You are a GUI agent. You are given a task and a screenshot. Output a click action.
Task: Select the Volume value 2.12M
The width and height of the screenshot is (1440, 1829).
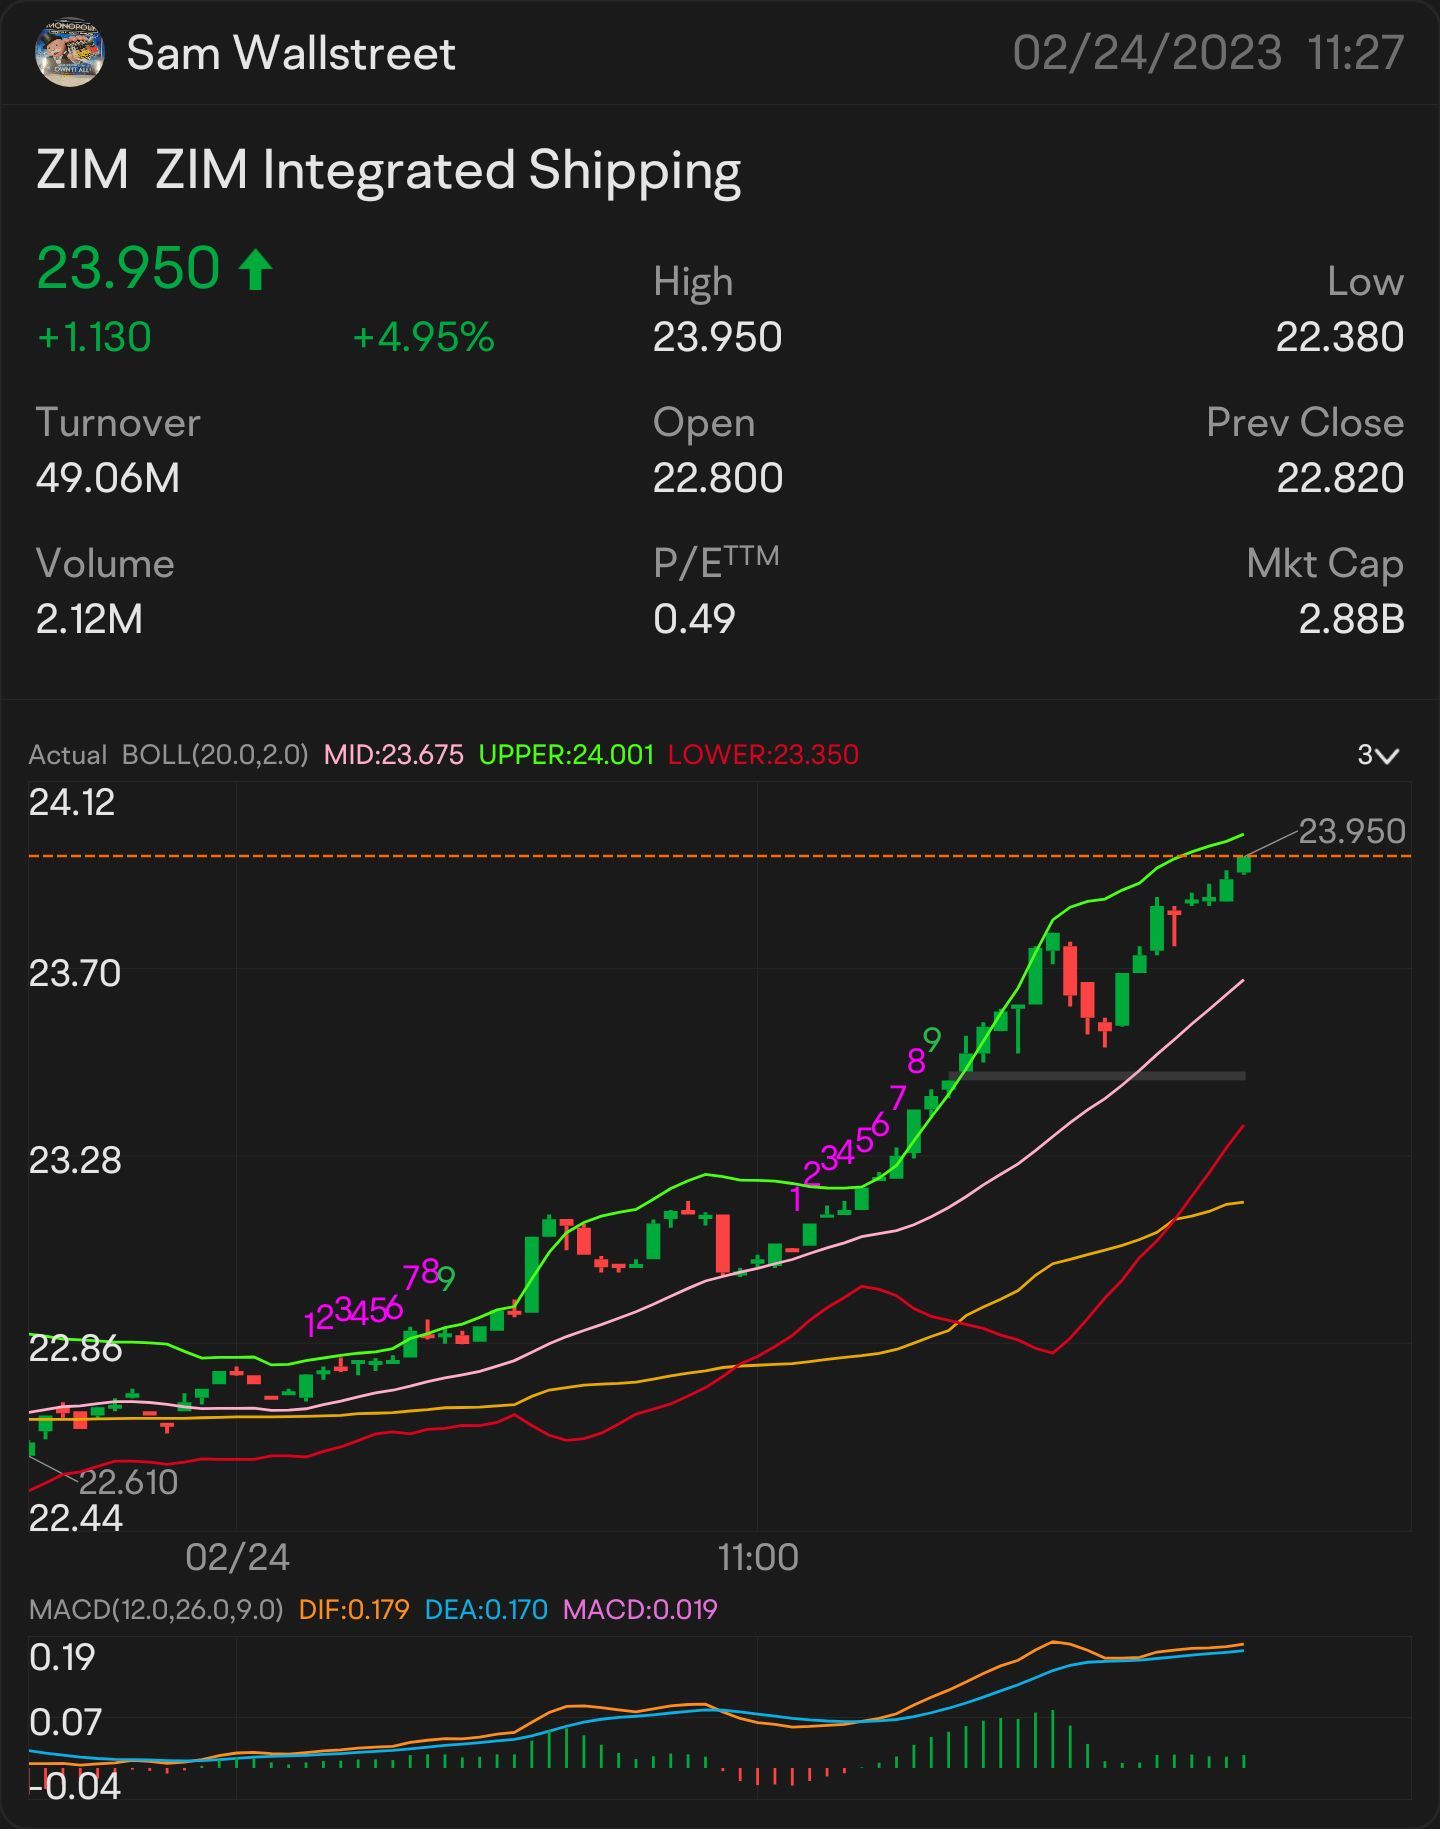(x=89, y=619)
